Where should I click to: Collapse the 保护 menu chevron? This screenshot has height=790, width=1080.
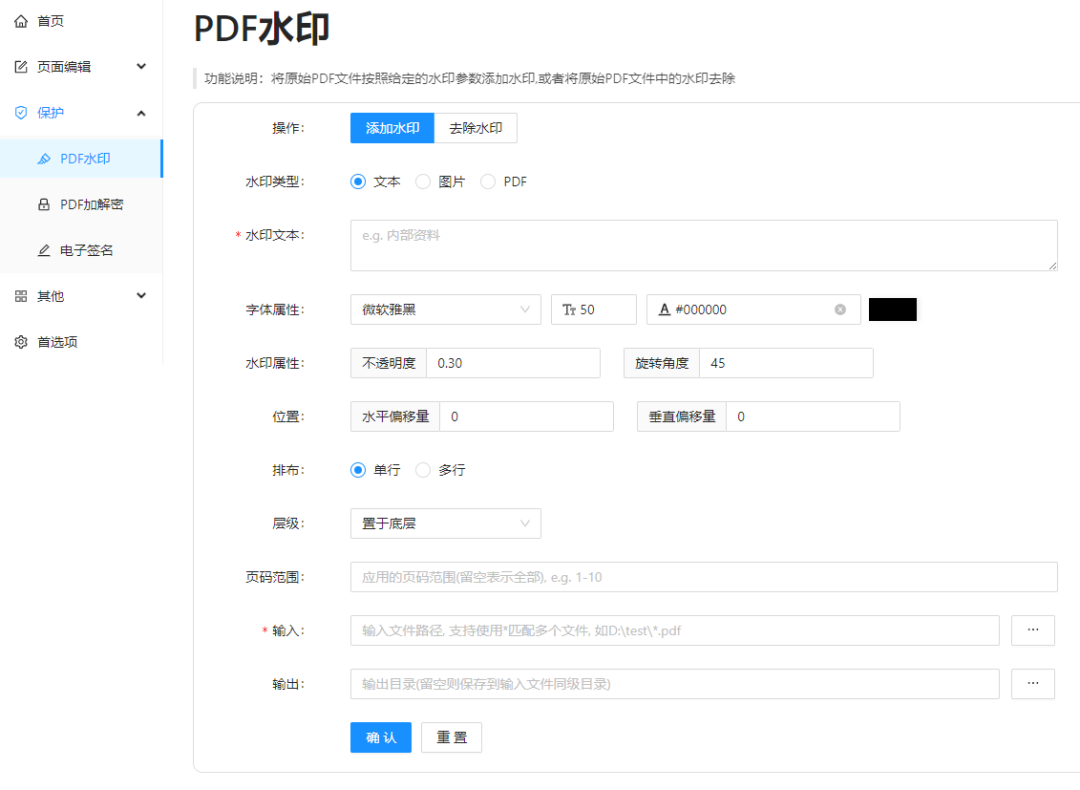pyautogui.click(x=141, y=113)
